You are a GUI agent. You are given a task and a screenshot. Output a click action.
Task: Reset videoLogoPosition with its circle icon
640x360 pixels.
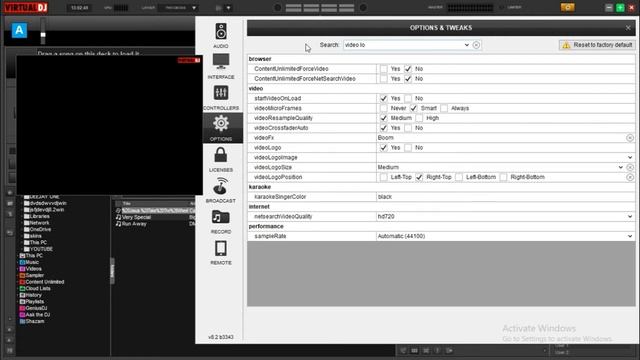630,177
